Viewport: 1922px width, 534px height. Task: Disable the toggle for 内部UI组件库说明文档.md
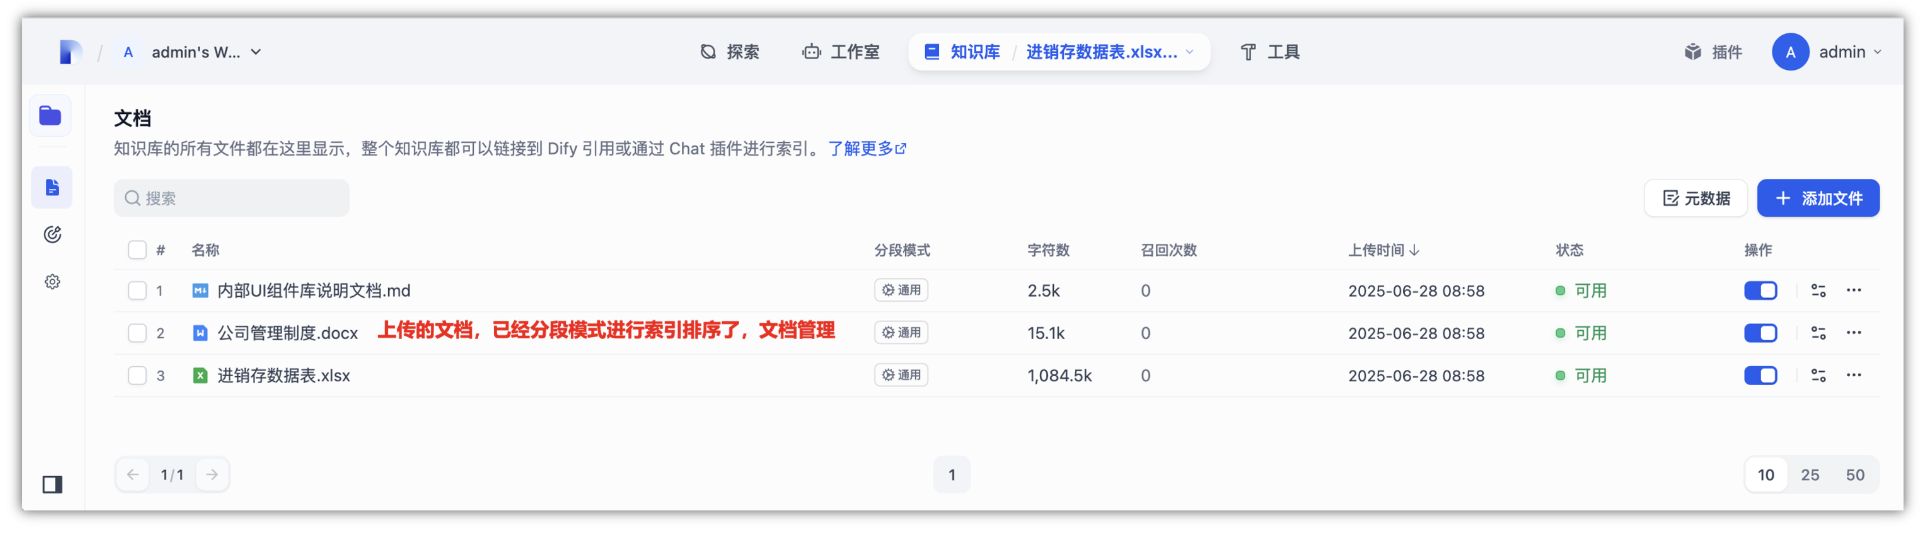(x=1760, y=291)
